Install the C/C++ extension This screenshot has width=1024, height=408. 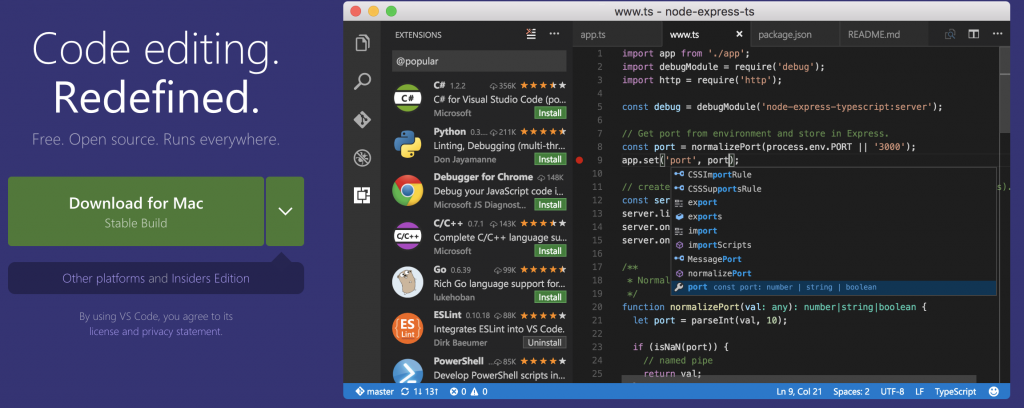pos(550,251)
